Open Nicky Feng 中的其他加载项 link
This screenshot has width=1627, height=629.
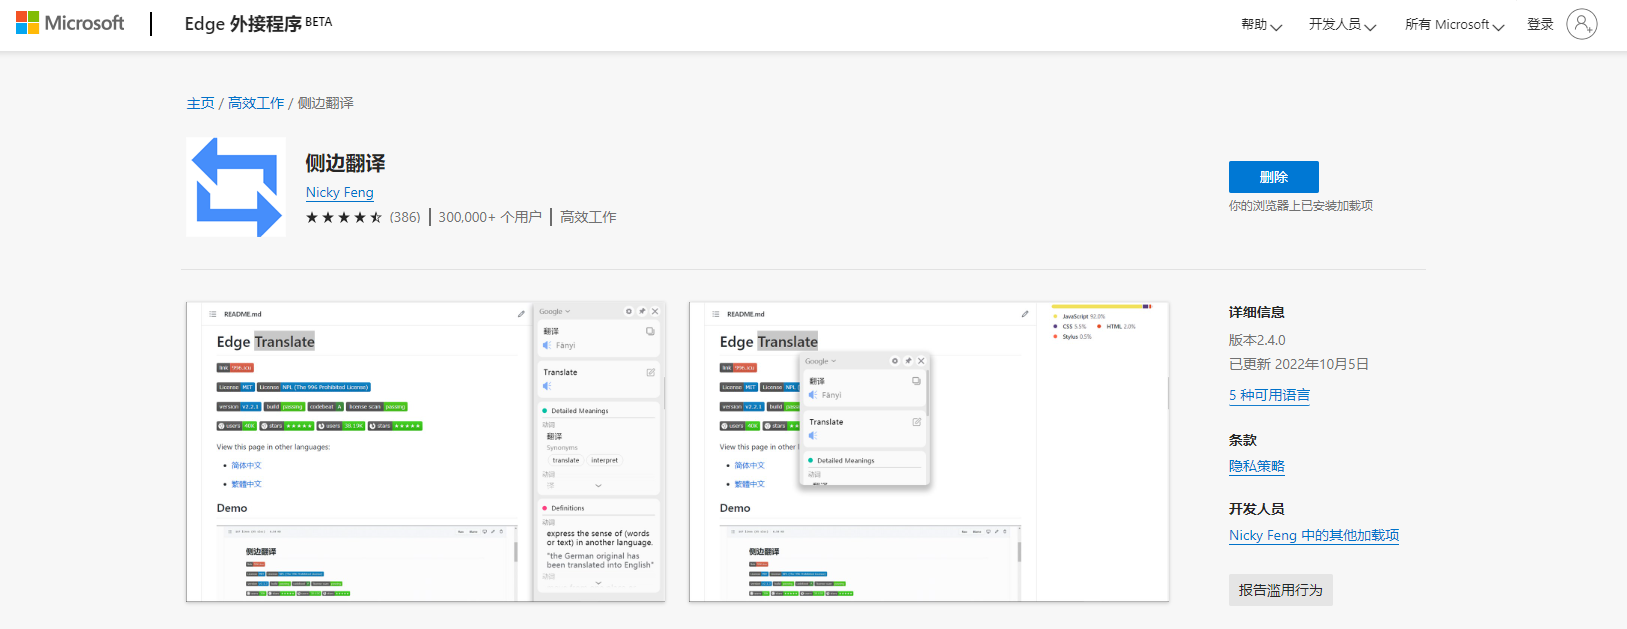coord(1314,535)
